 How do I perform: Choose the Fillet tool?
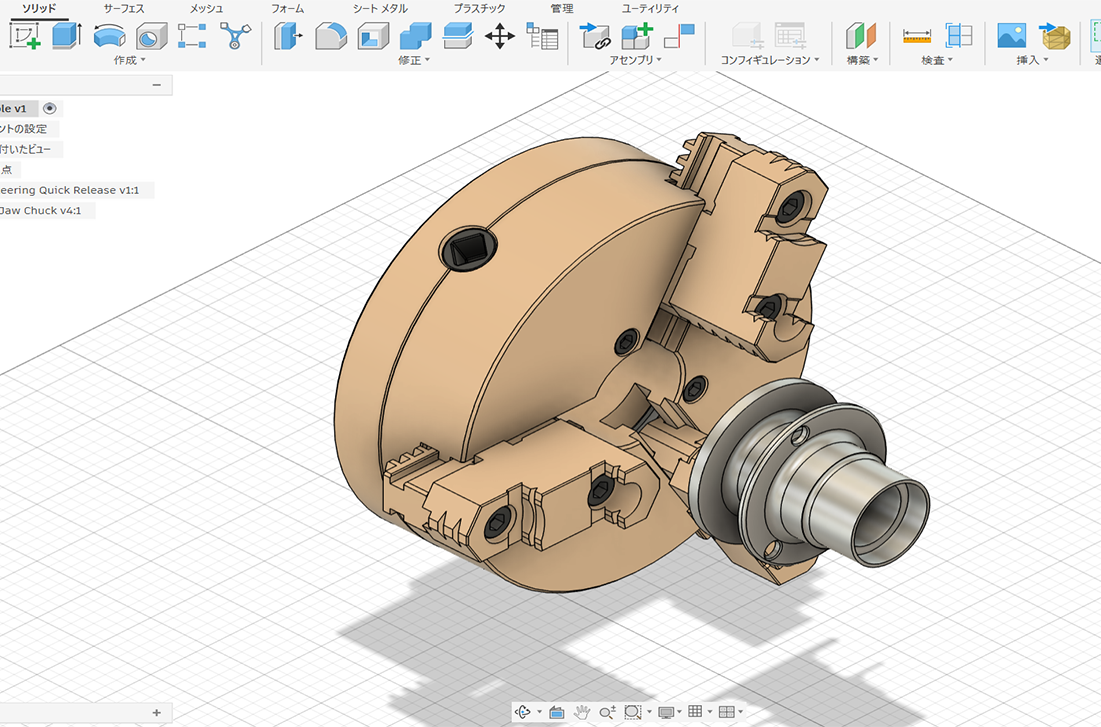[330, 38]
